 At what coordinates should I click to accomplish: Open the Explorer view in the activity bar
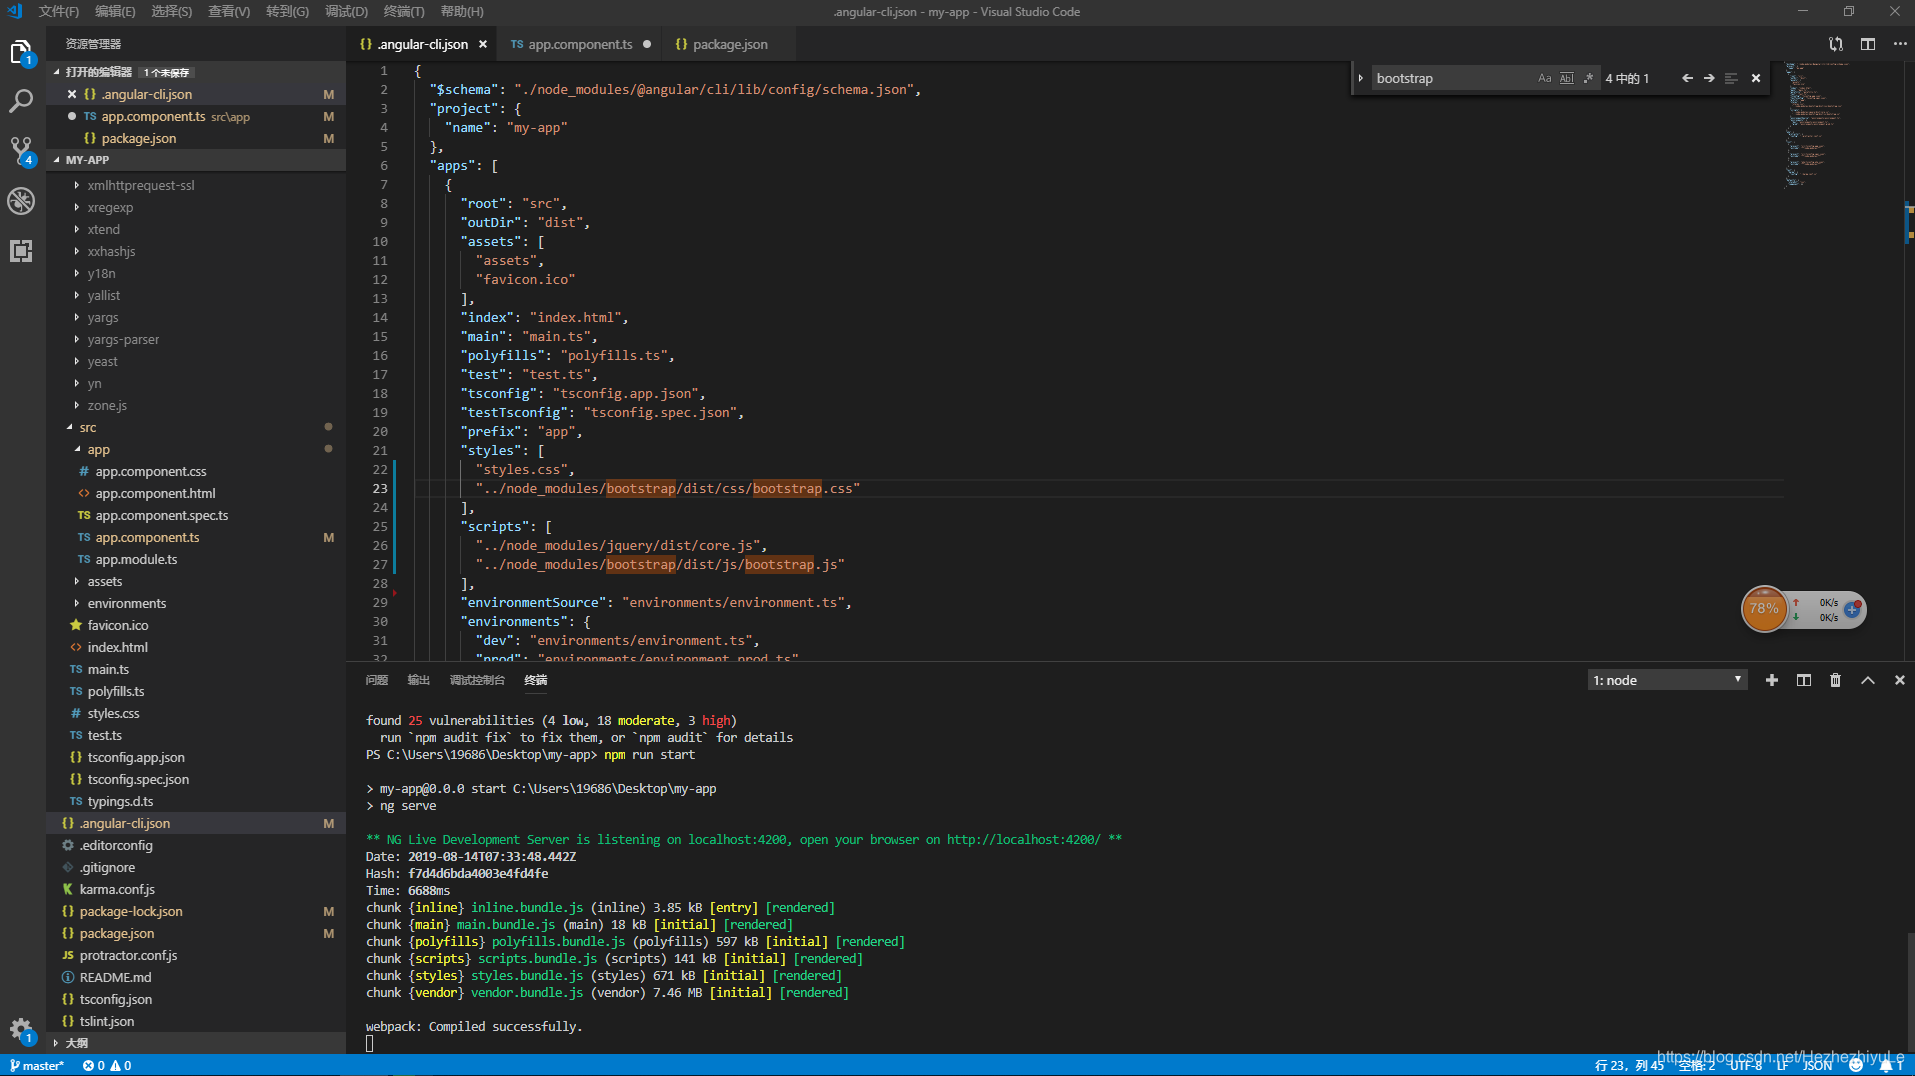[21, 52]
